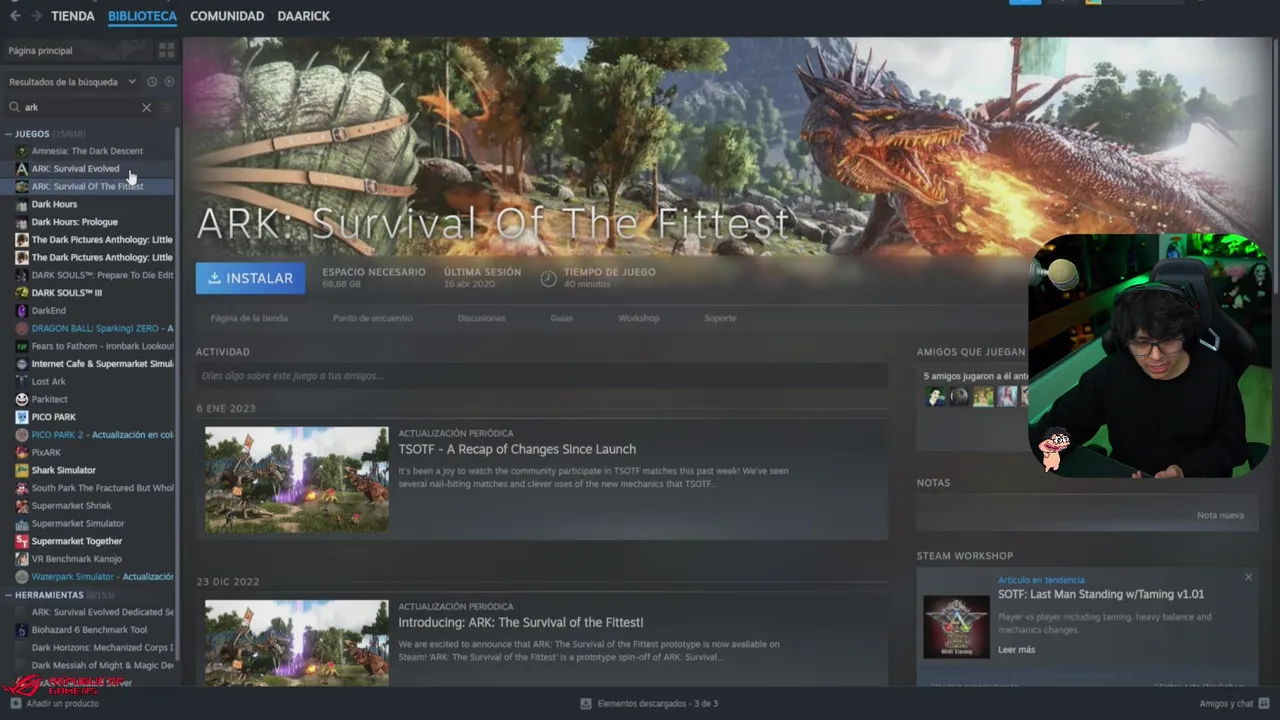Screen dimensions: 1280x720
Task: Click Nota nueva to add a note
Action: [1220, 515]
